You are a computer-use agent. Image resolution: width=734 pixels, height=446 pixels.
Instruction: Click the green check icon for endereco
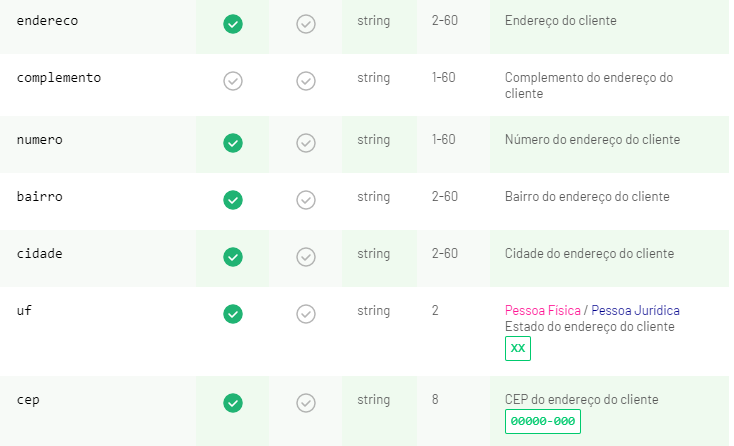(x=233, y=24)
